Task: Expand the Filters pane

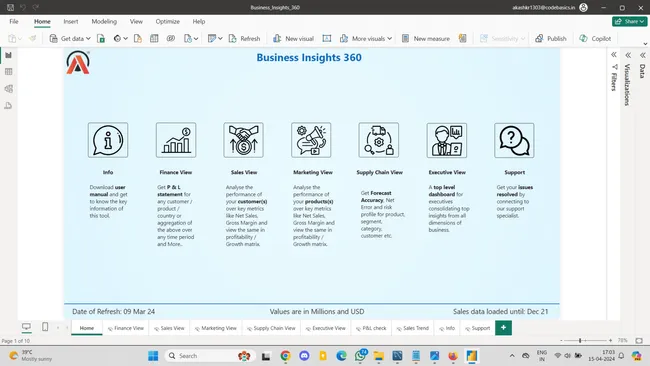Action: tap(614, 55)
